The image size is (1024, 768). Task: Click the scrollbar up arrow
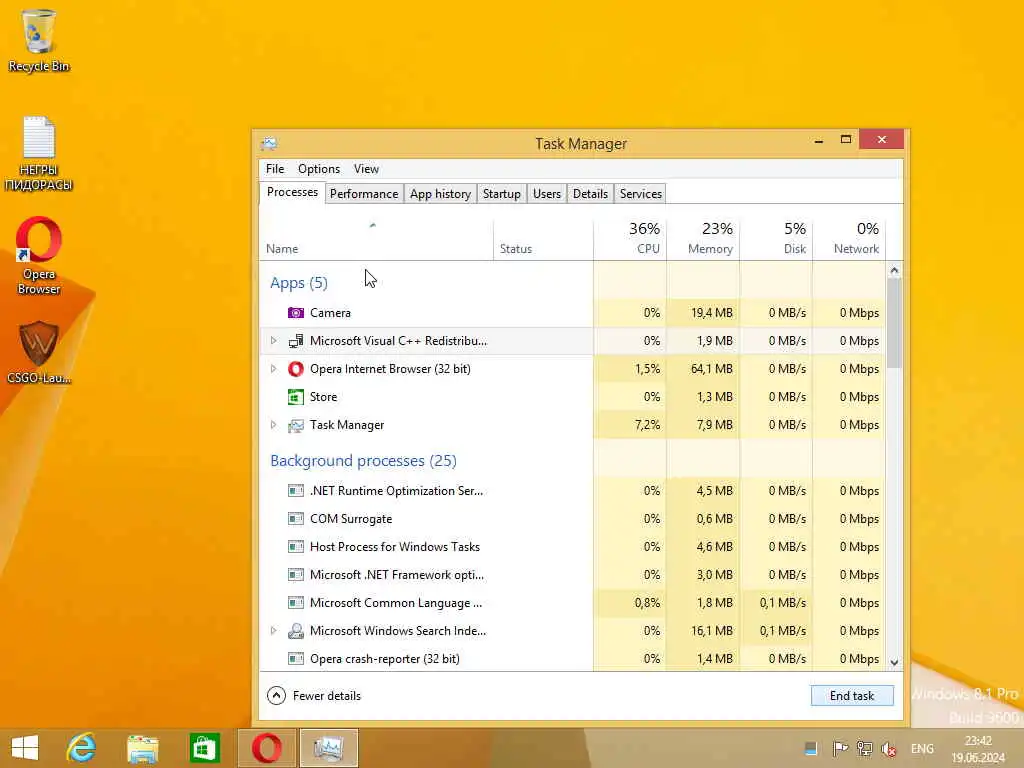coord(894,270)
